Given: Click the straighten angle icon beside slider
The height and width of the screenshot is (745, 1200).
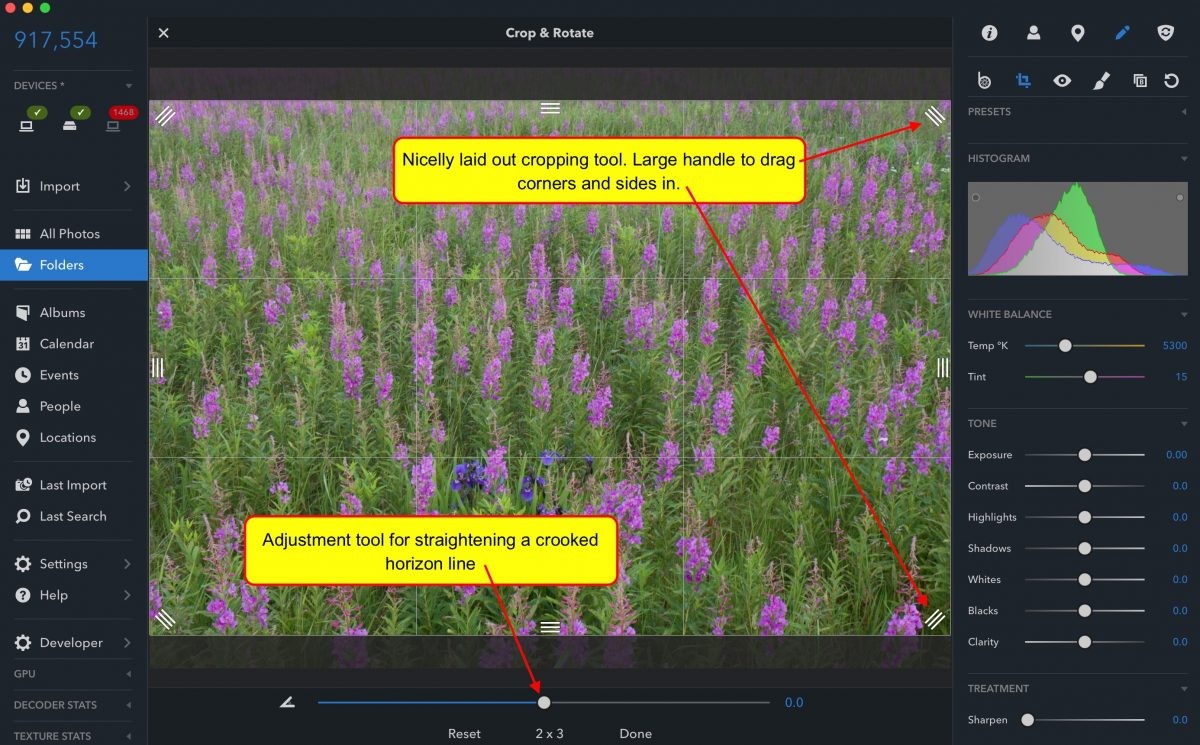Looking at the screenshot, I should point(288,702).
